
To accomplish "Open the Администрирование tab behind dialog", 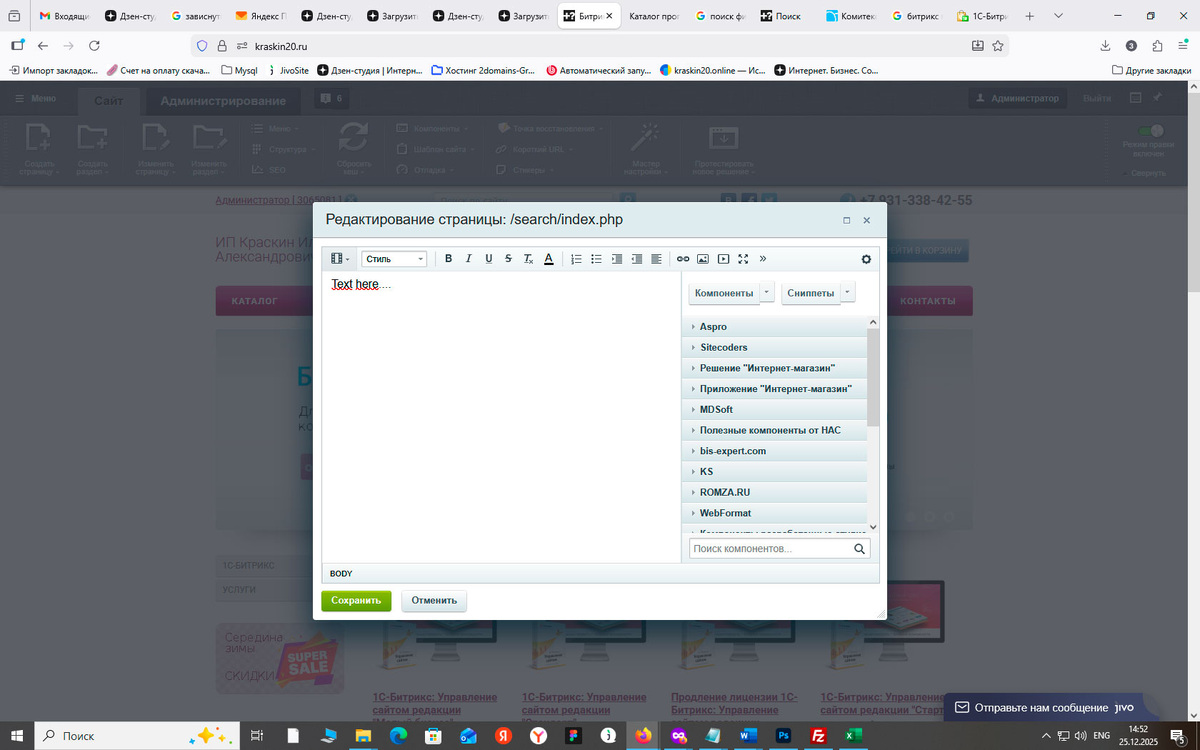I will pyautogui.click(x=223, y=100).
